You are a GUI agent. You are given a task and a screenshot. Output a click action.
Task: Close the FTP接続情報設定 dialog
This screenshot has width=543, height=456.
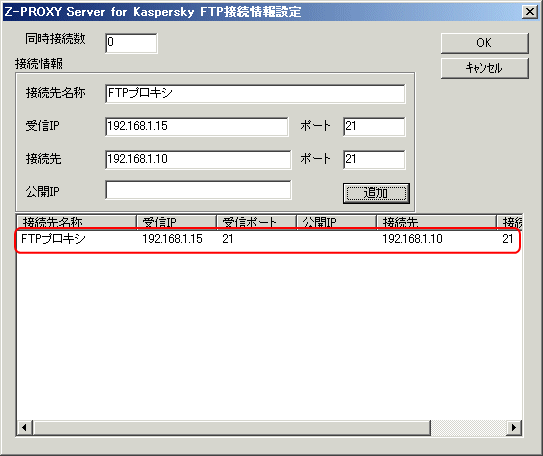(x=530, y=12)
